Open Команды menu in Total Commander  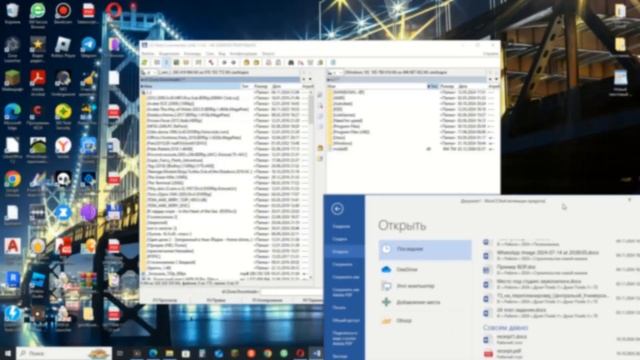[x=192, y=53]
